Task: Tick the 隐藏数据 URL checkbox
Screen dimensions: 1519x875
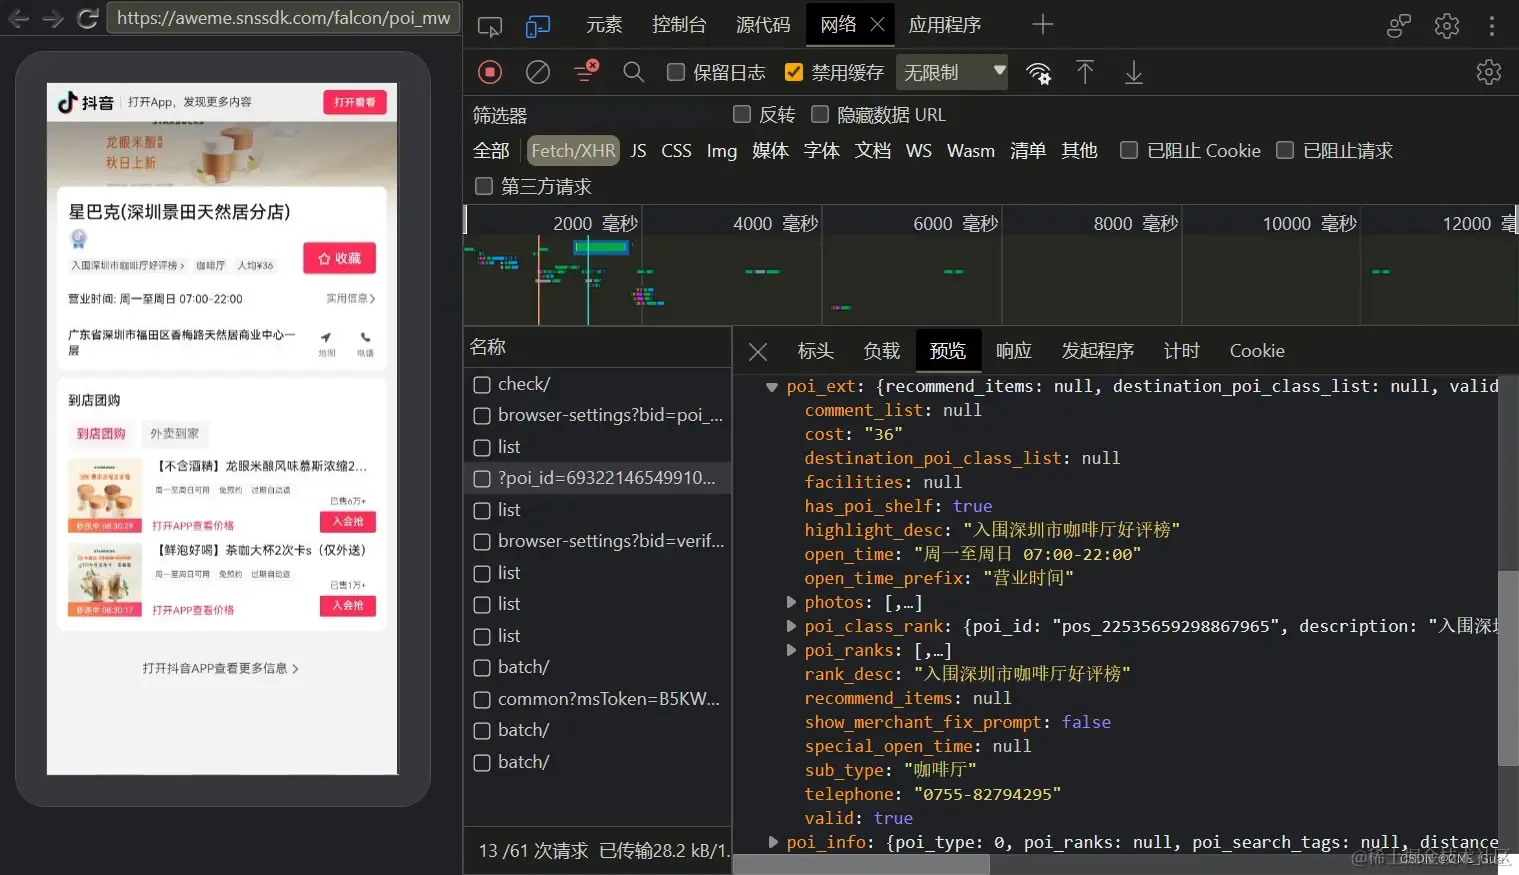Action: pos(820,114)
